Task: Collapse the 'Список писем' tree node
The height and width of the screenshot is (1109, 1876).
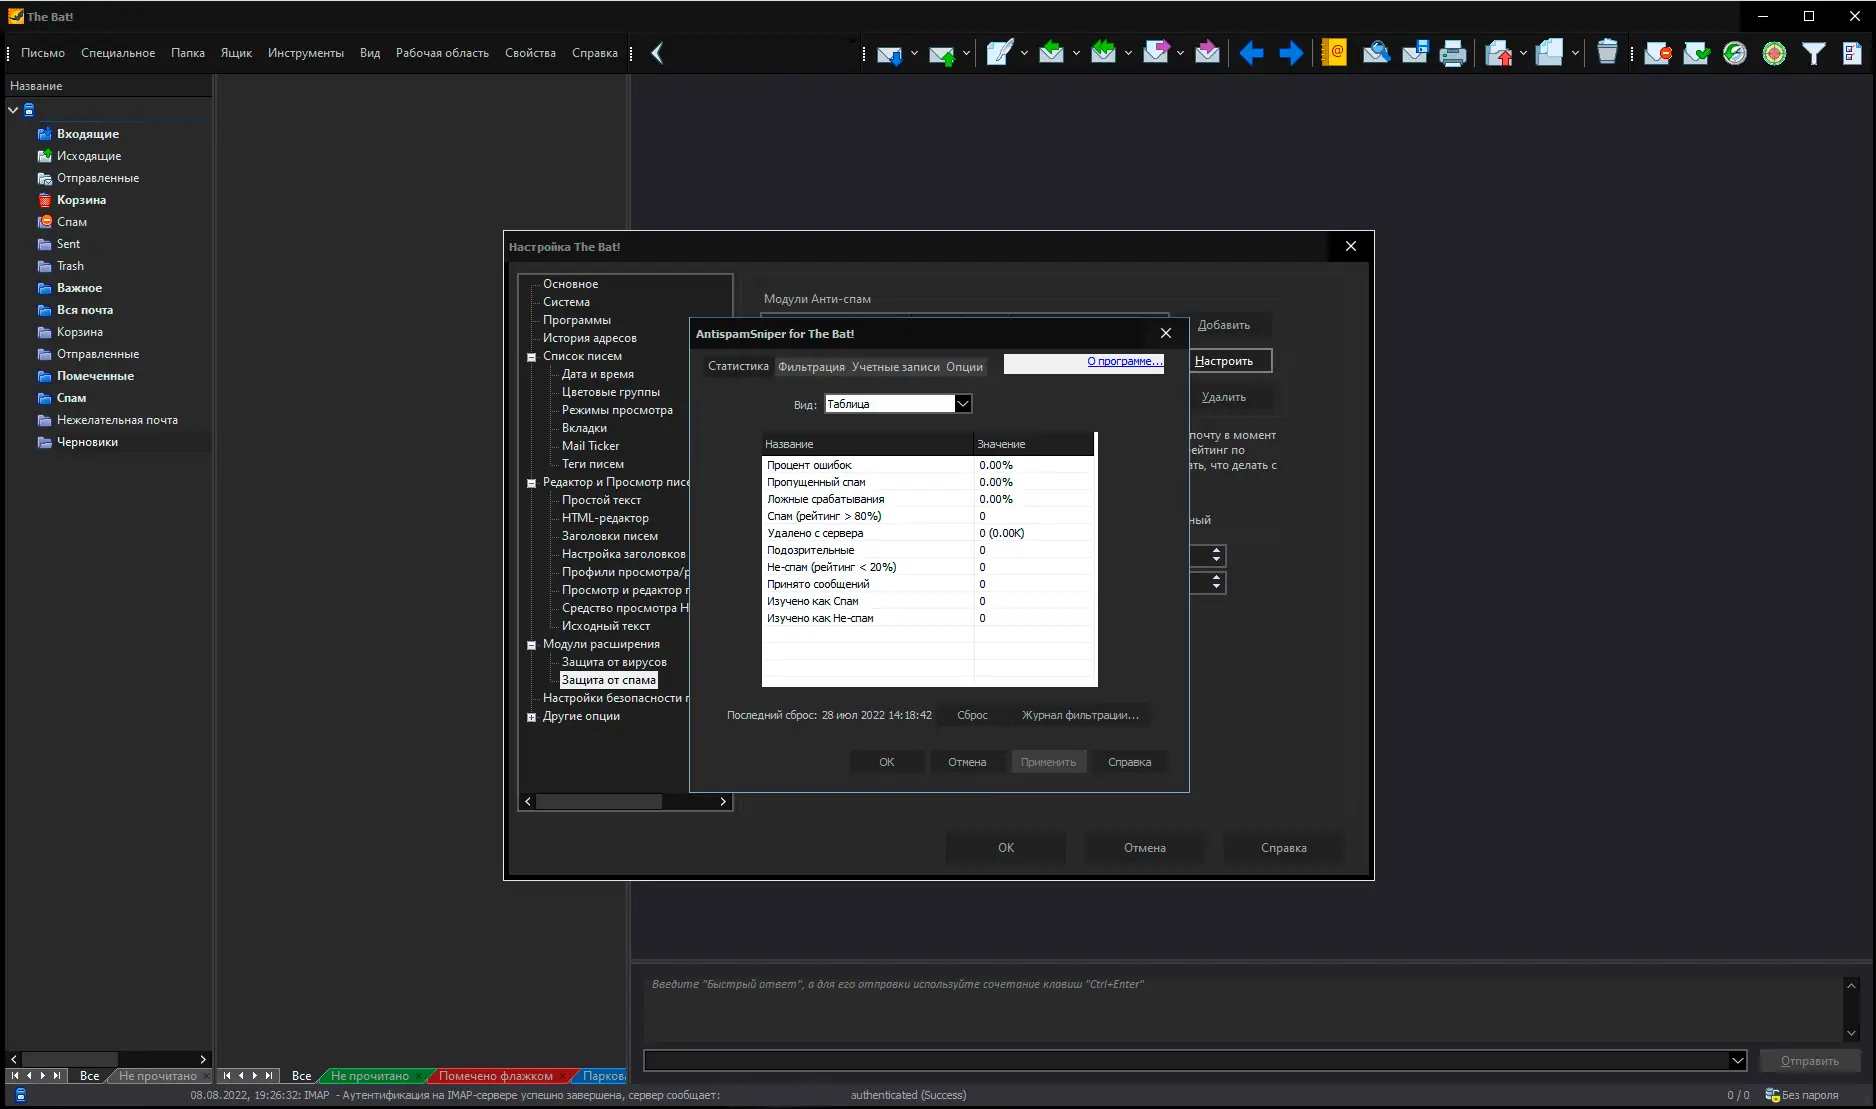Action: point(532,357)
